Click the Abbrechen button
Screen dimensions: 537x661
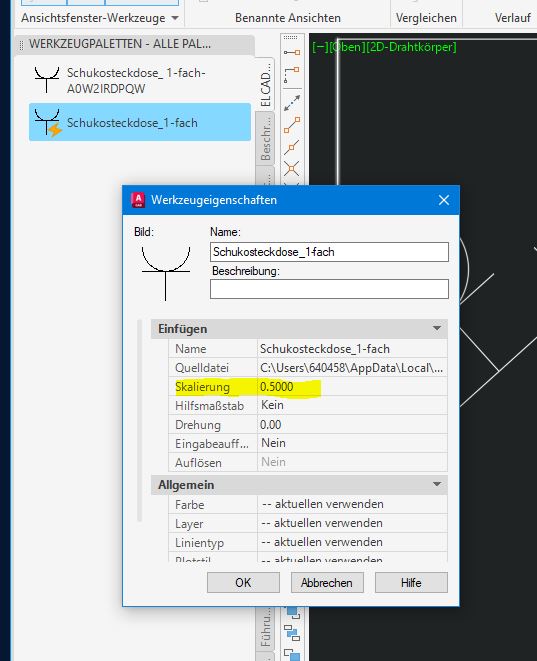pyautogui.click(x=327, y=583)
